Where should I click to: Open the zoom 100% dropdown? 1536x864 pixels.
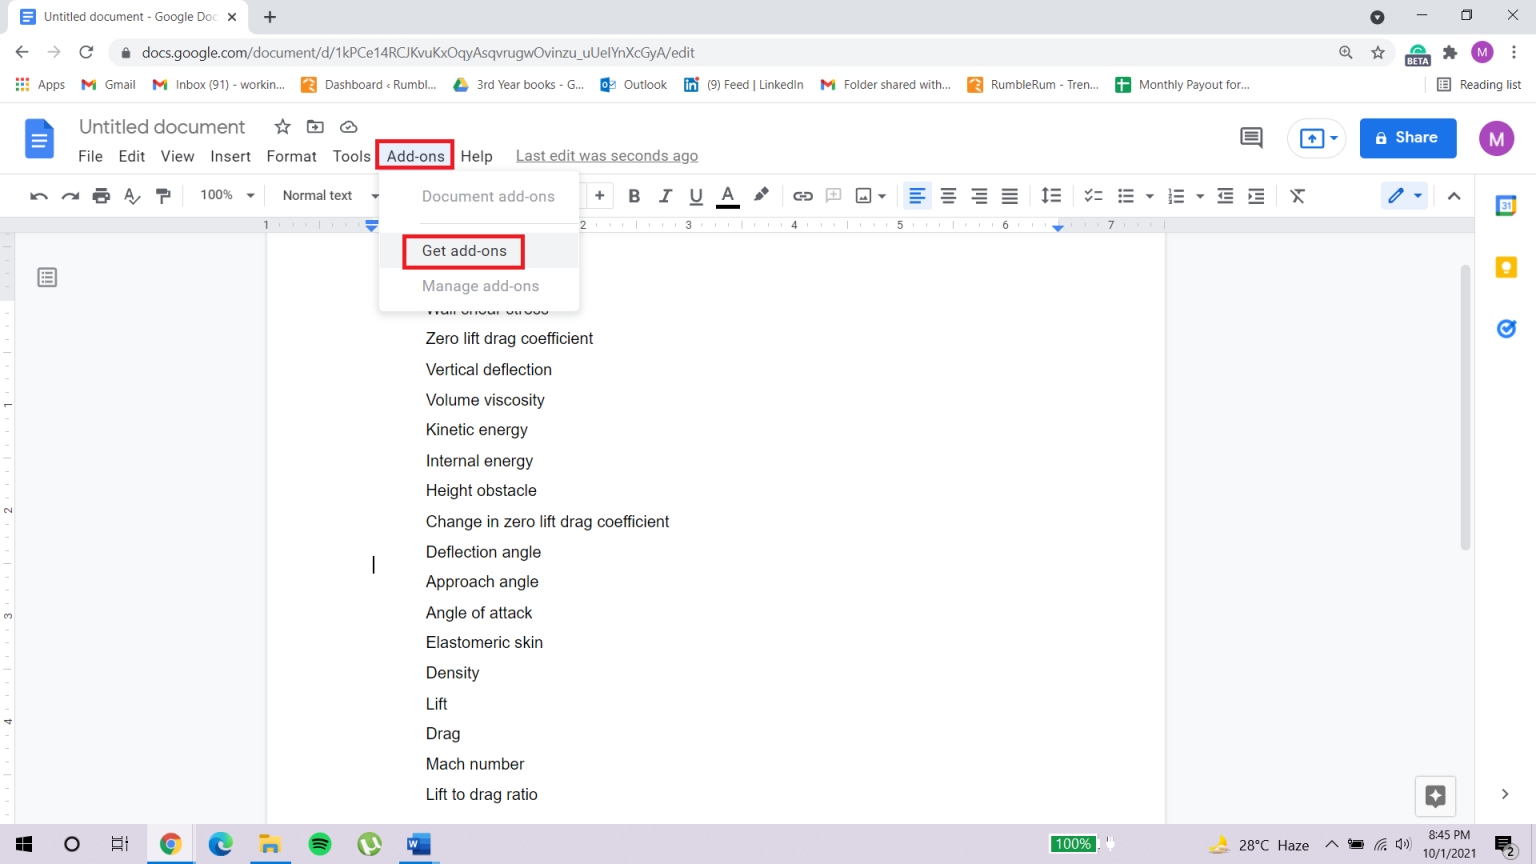click(x=227, y=195)
